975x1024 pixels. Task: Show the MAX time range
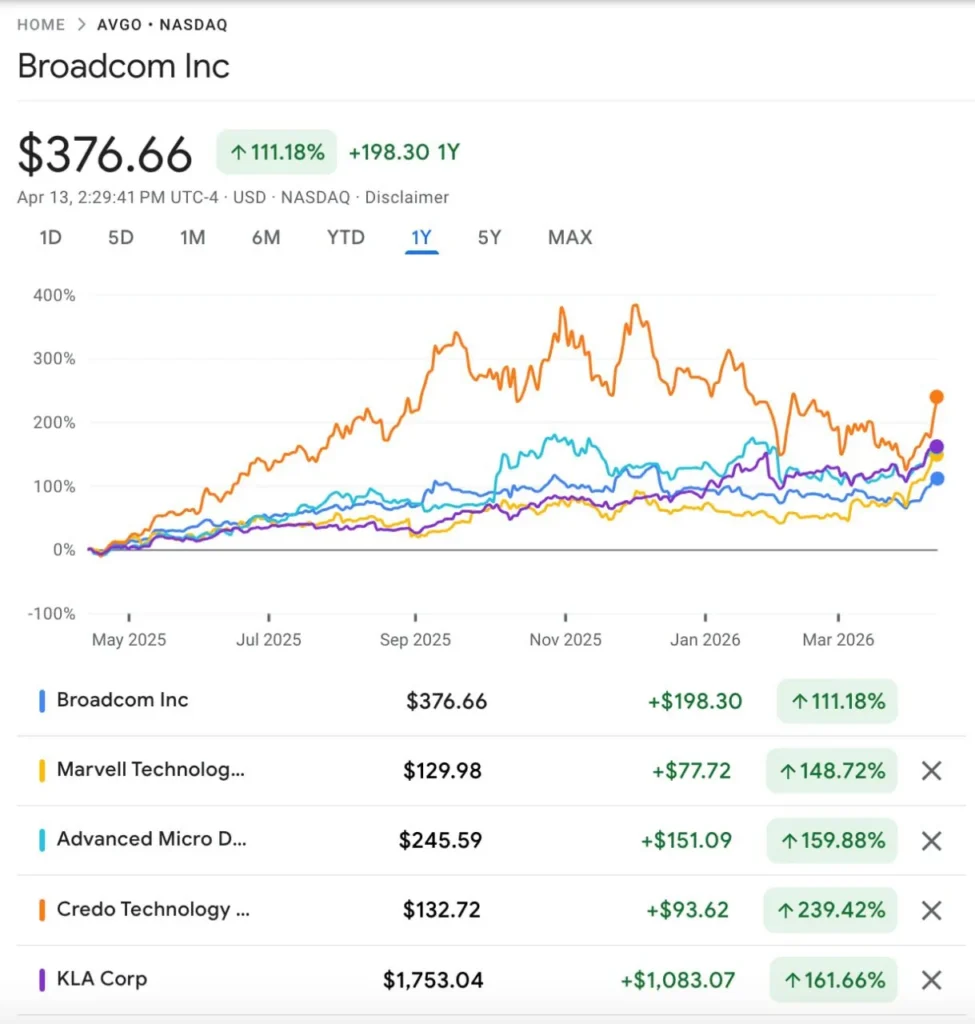coord(570,238)
